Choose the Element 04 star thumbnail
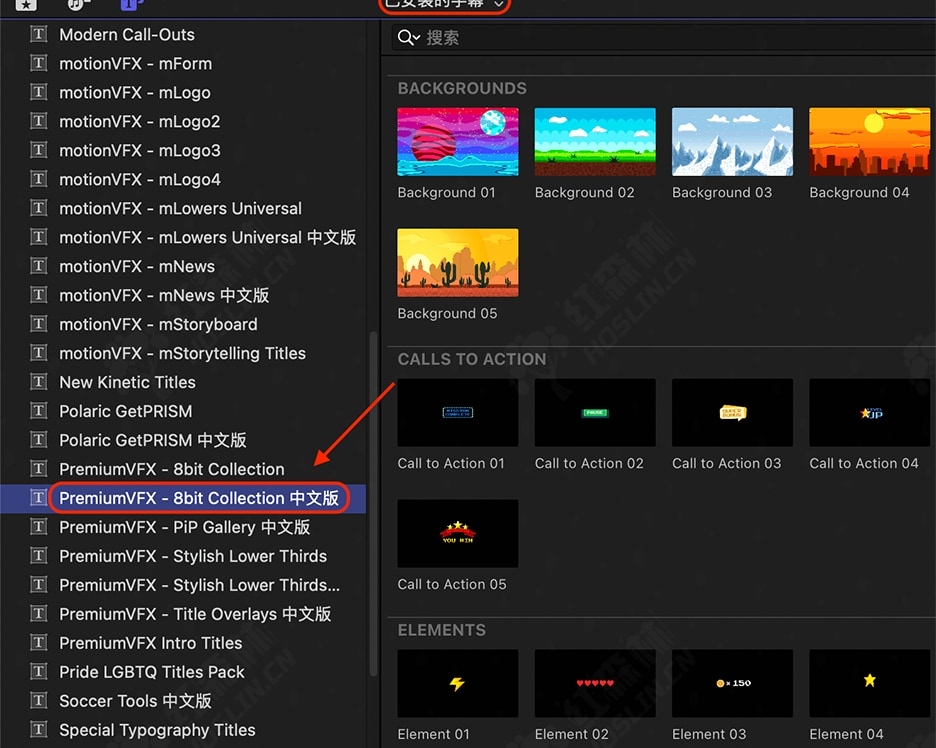 pos(870,684)
